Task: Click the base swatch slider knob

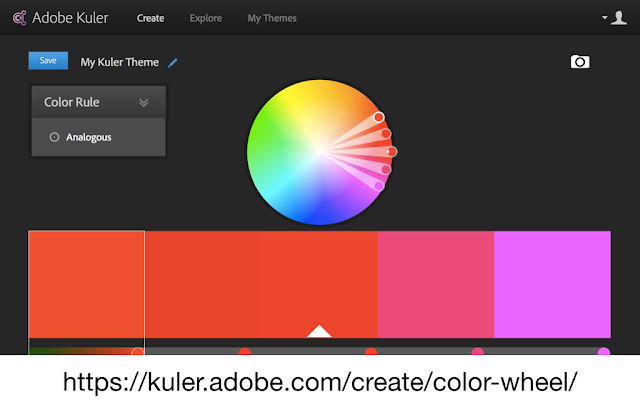Action: [371, 351]
